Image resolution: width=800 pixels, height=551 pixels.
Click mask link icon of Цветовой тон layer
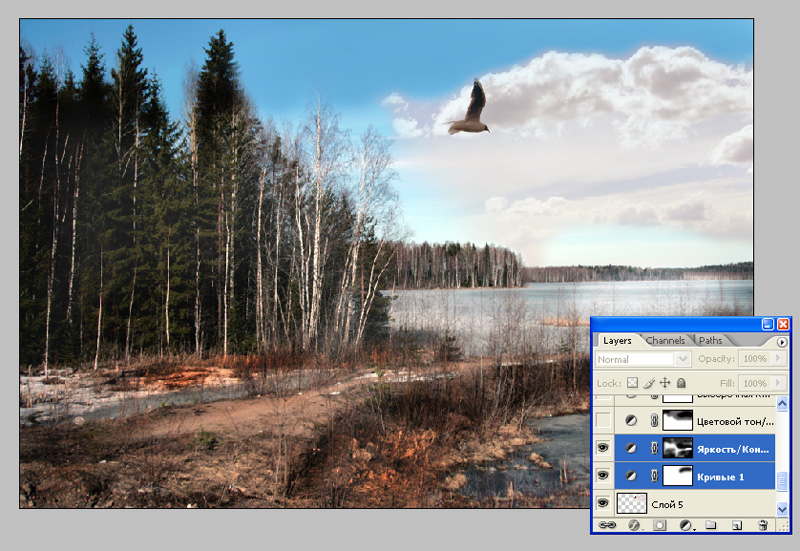pyautogui.click(x=654, y=421)
